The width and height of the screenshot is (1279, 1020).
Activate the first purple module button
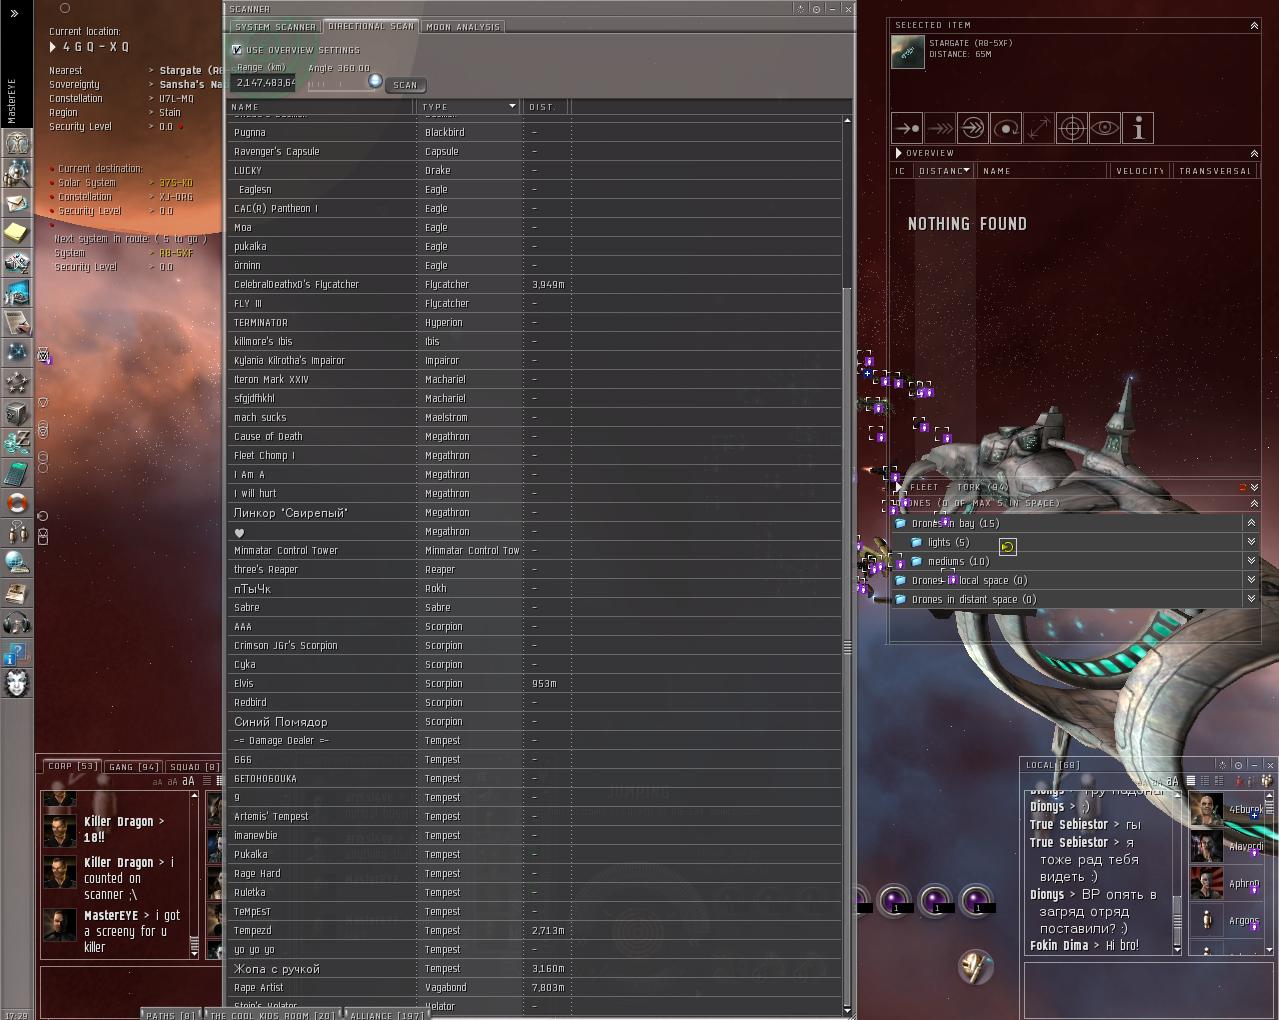click(x=893, y=901)
